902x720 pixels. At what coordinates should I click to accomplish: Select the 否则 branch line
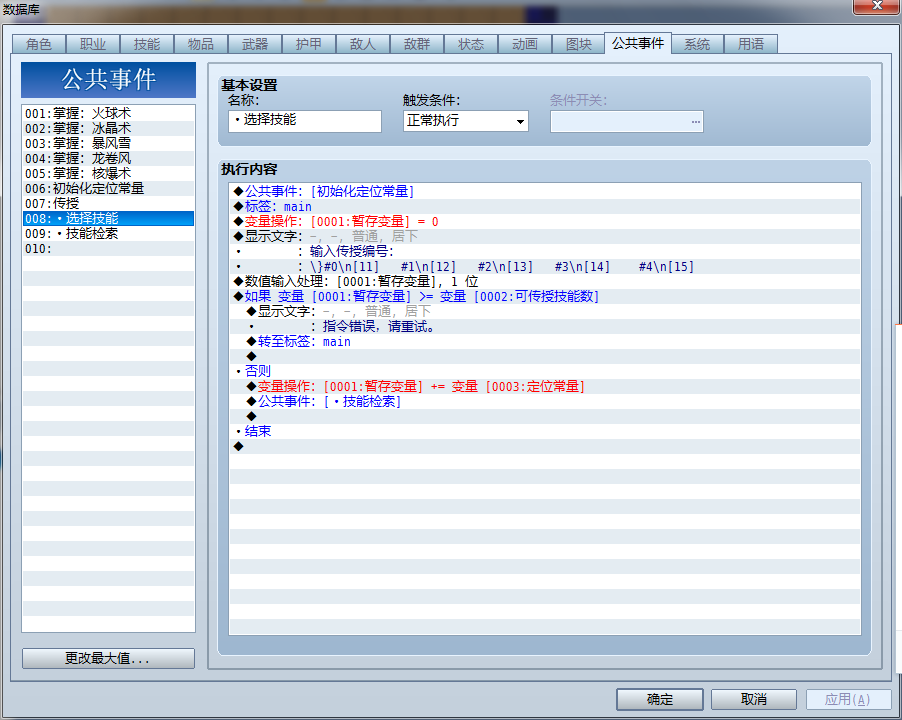point(545,372)
